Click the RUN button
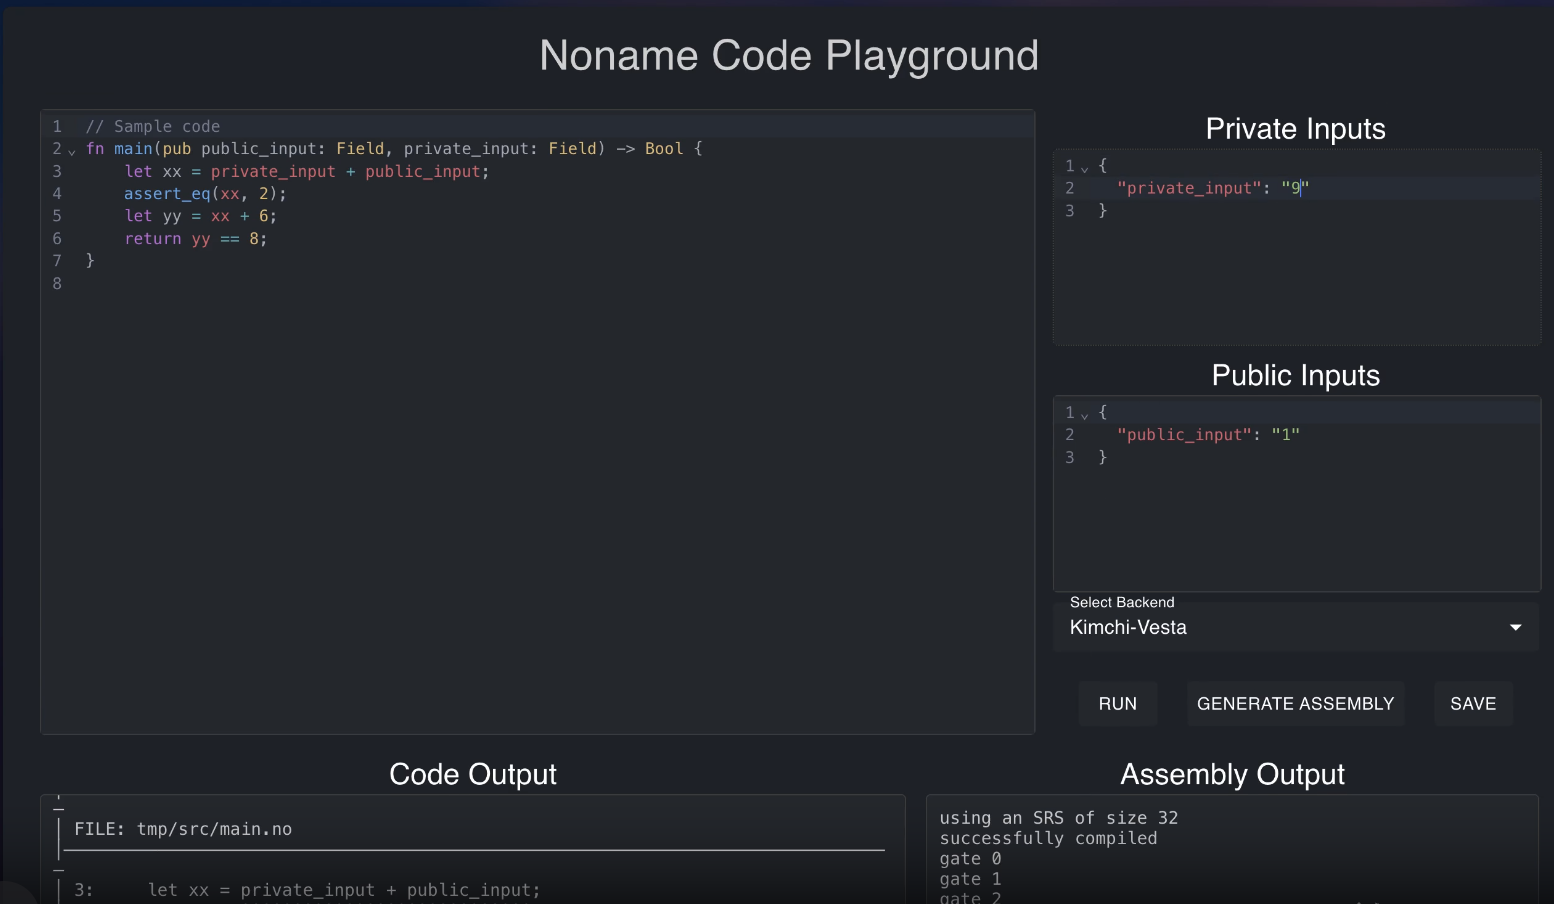 coord(1117,704)
